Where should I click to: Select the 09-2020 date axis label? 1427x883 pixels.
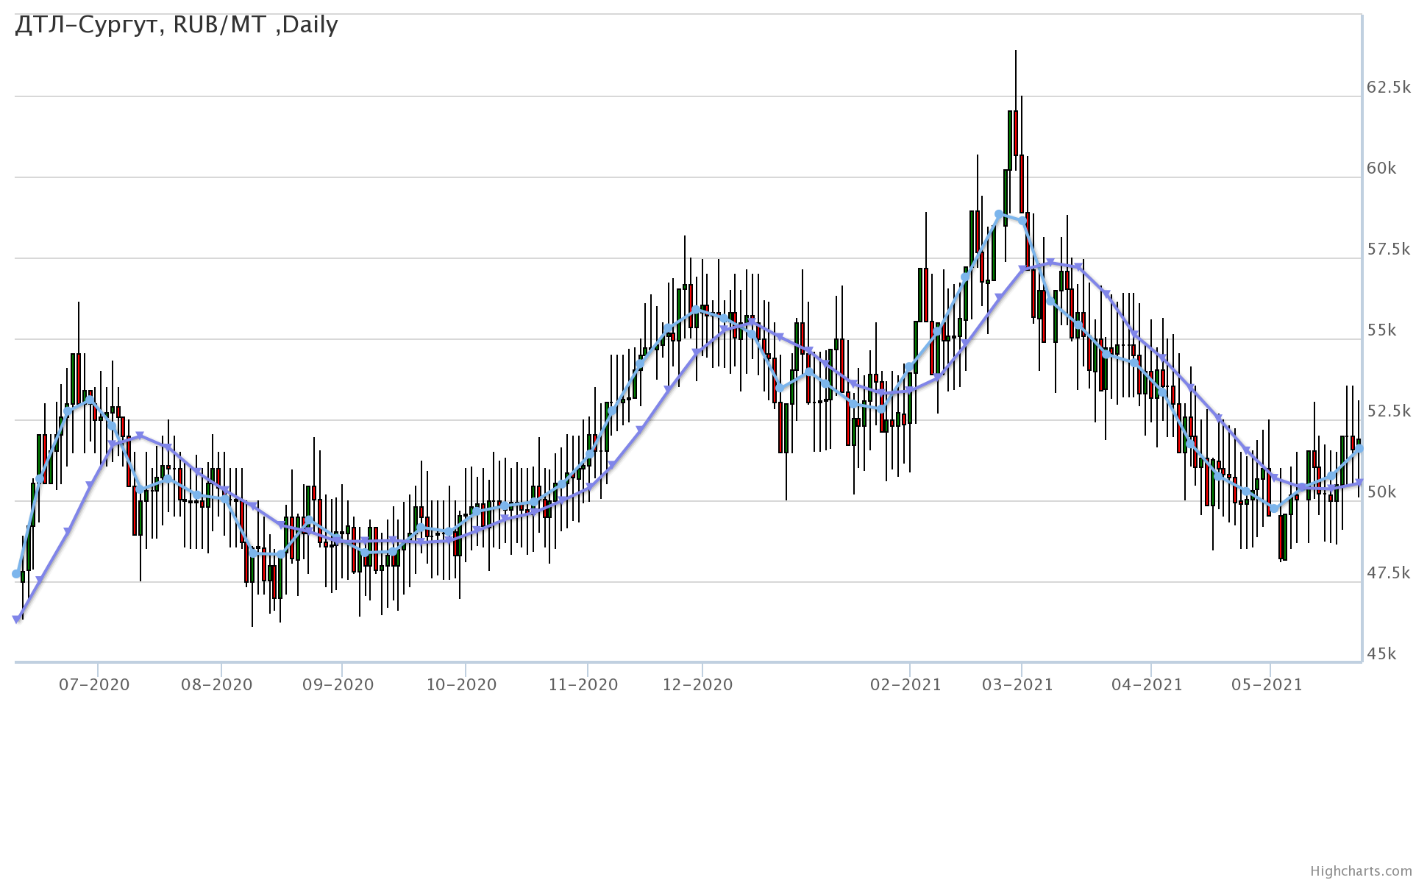click(x=338, y=685)
